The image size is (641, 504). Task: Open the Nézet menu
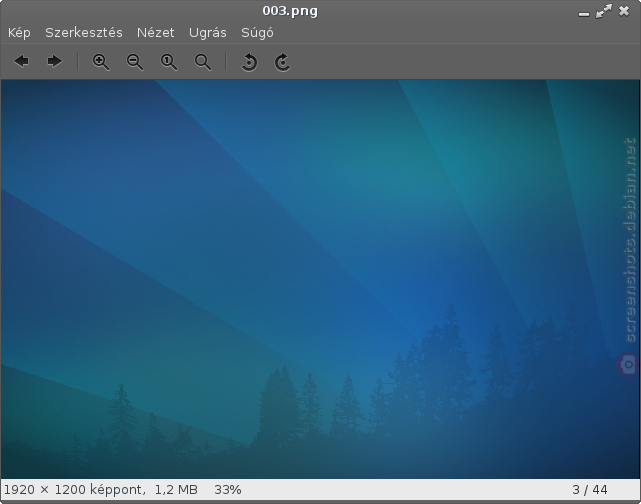point(155,33)
